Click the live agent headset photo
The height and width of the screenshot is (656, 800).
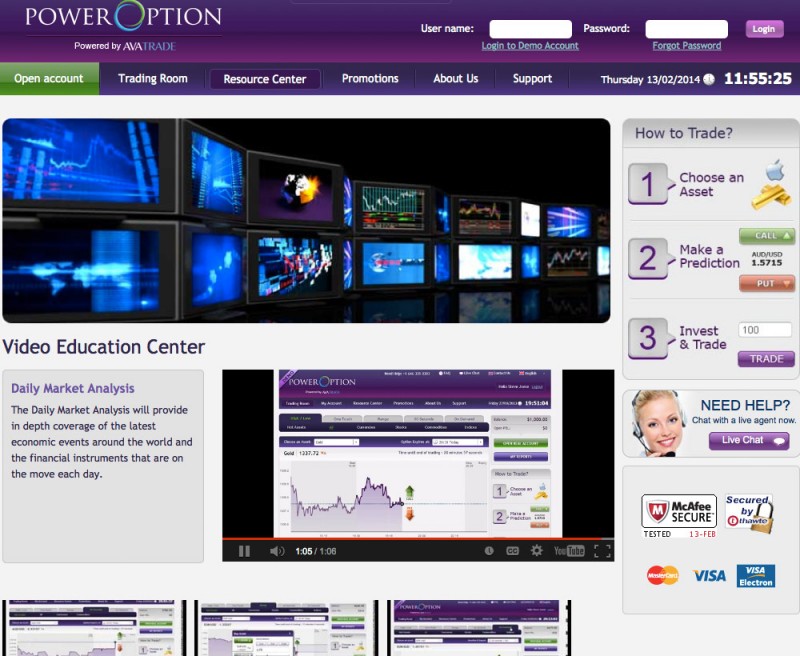[x=657, y=423]
